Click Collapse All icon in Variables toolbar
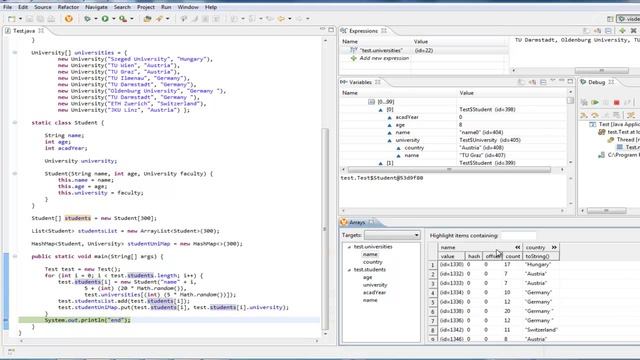640x360 pixels. click(543, 82)
